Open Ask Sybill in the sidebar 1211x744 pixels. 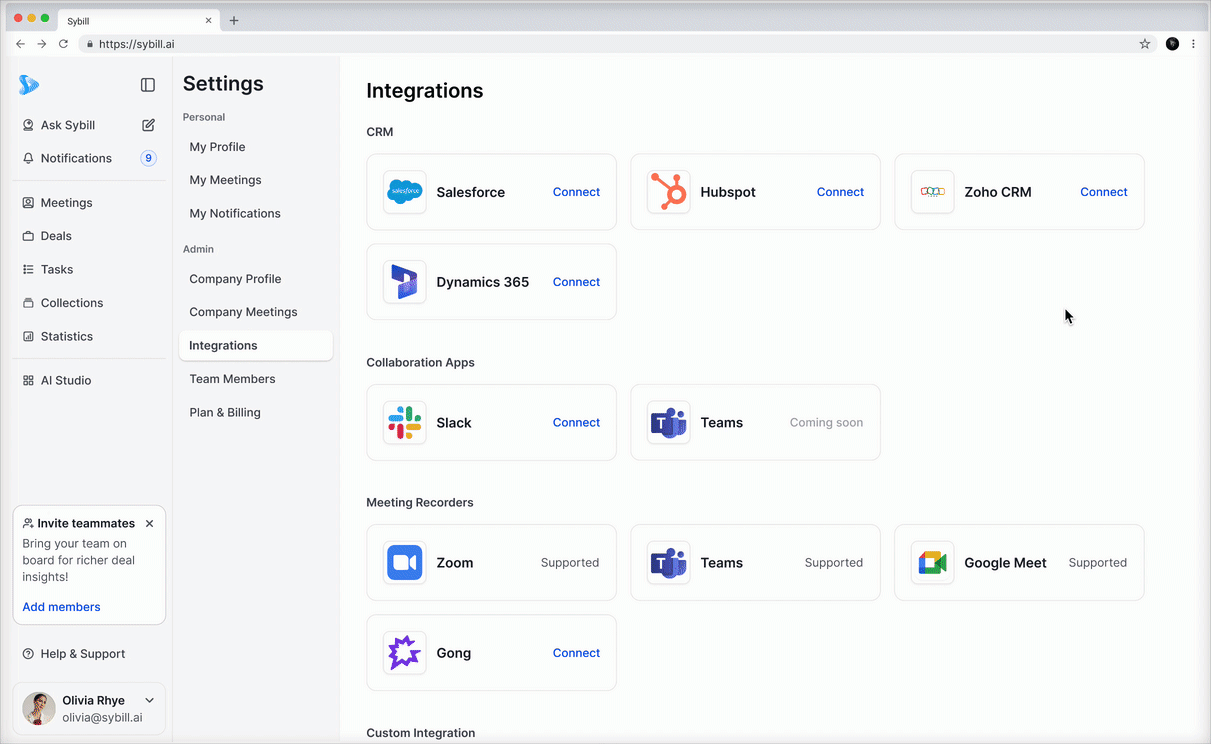(x=68, y=125)
